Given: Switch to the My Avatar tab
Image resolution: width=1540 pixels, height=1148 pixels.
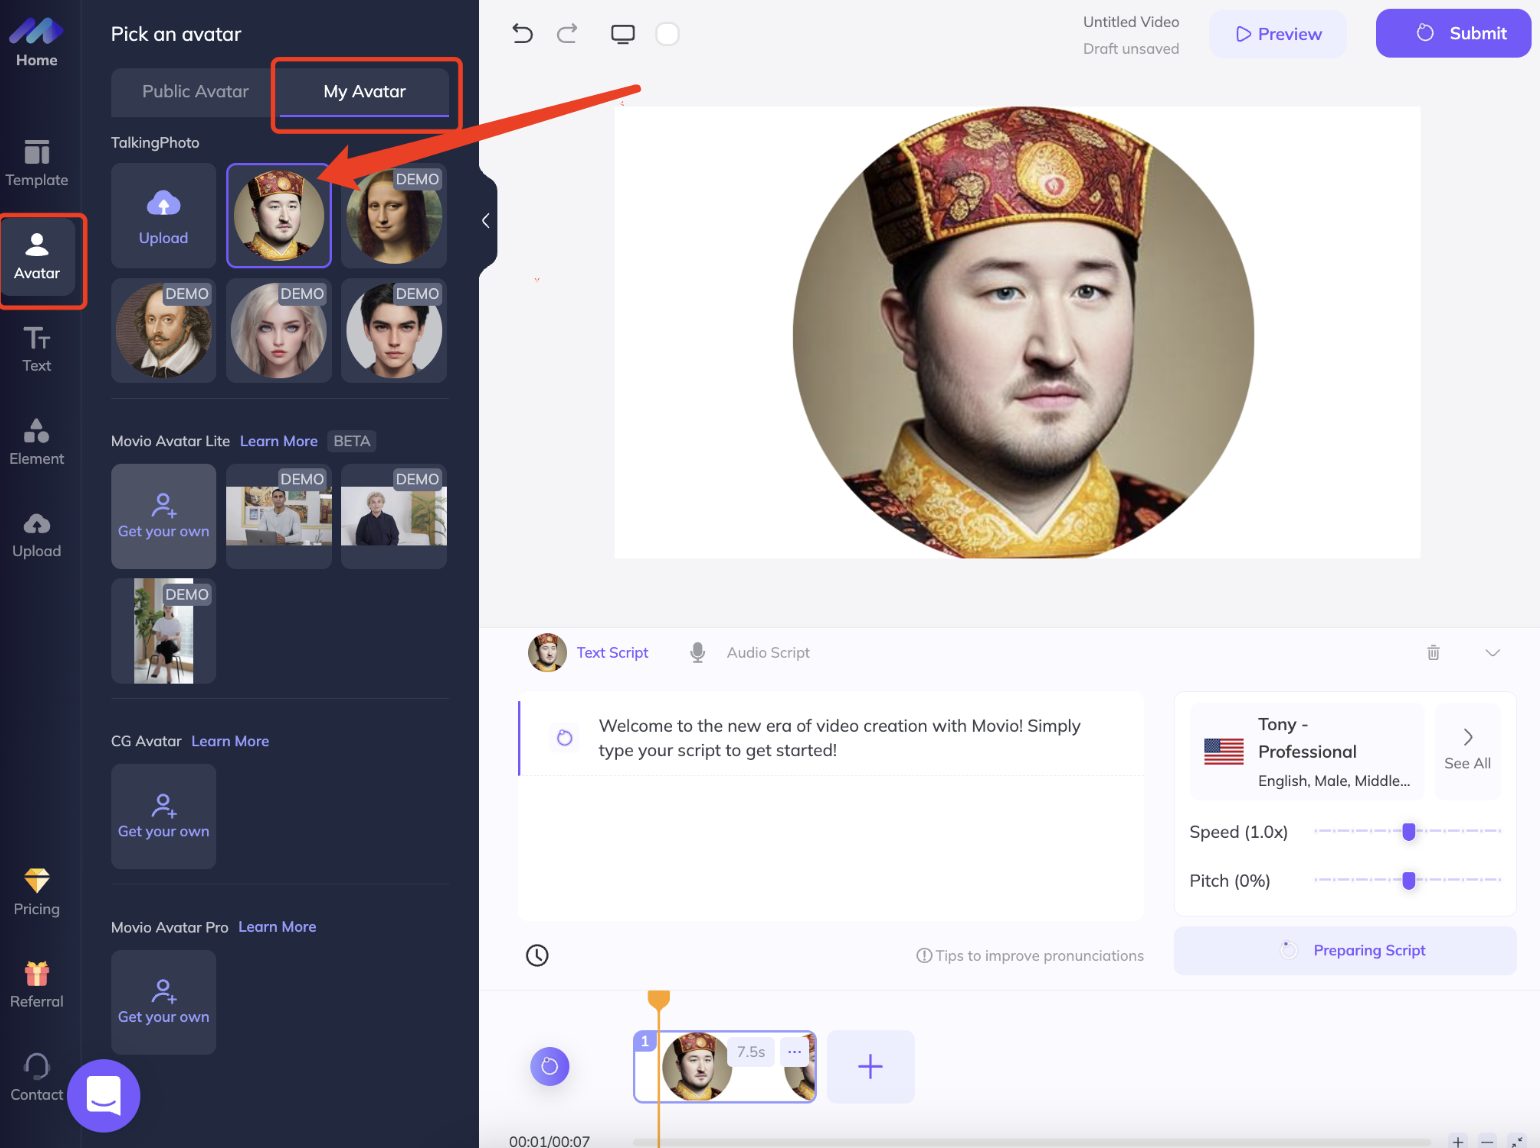Looking at the screenshot, I should point(365,91).
